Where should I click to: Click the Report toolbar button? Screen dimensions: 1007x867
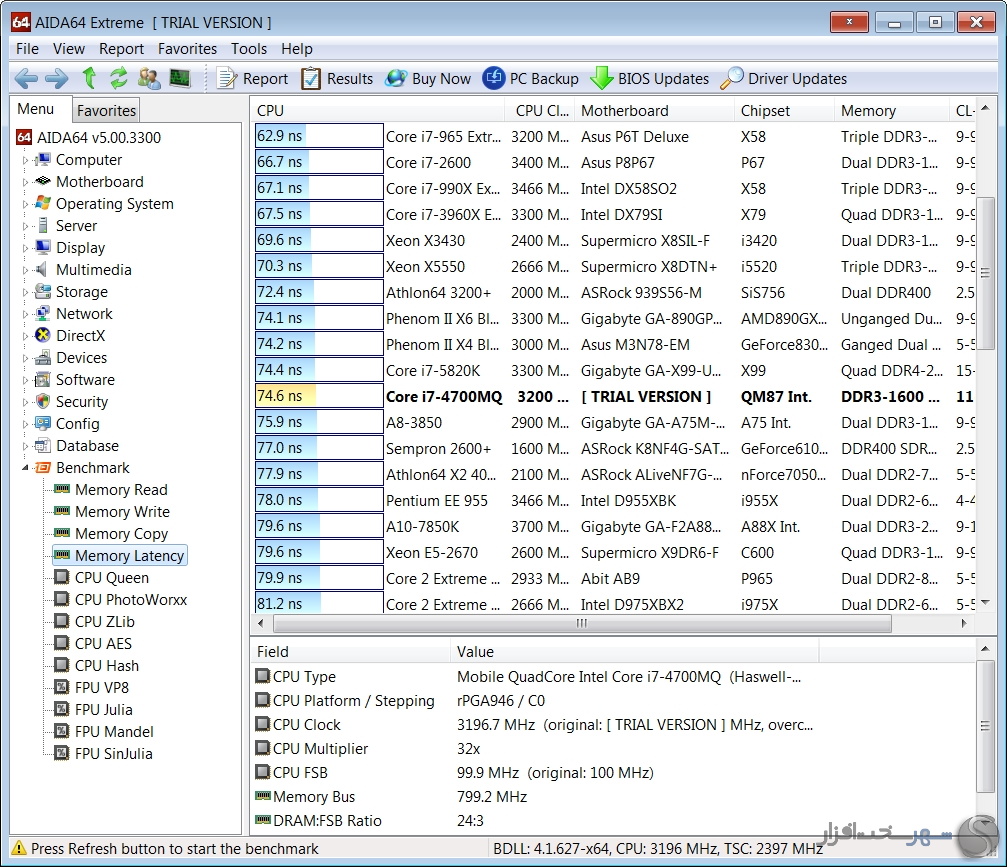252,79
